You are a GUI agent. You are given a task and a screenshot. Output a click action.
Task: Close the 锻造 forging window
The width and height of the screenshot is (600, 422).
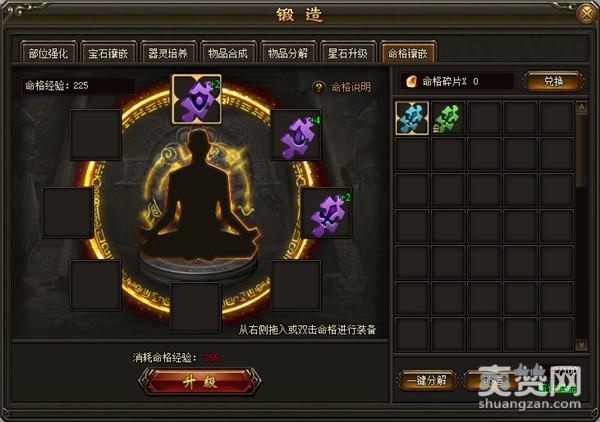587,14
